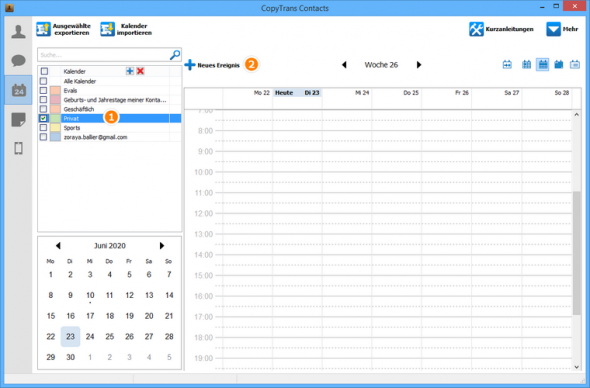Select June 30 in mini calendar
This screenshot has width=590, height=388.
70,357
